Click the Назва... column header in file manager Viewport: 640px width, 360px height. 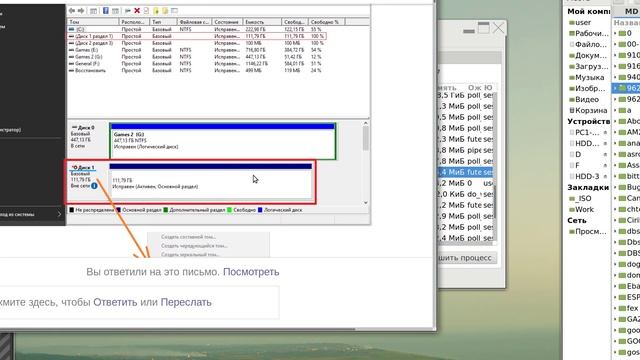click(x=627, y=22)
